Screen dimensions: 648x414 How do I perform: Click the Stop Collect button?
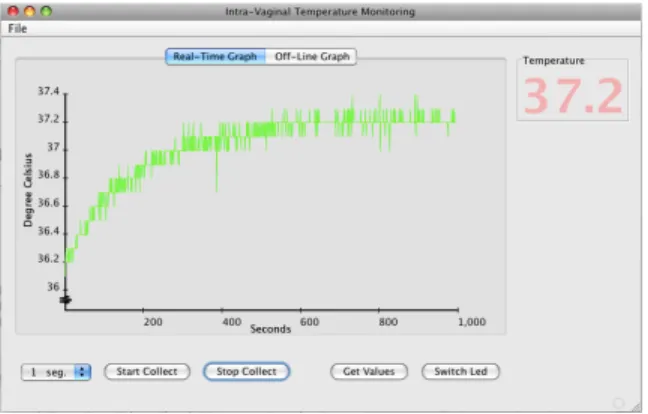tap(246, 371)
